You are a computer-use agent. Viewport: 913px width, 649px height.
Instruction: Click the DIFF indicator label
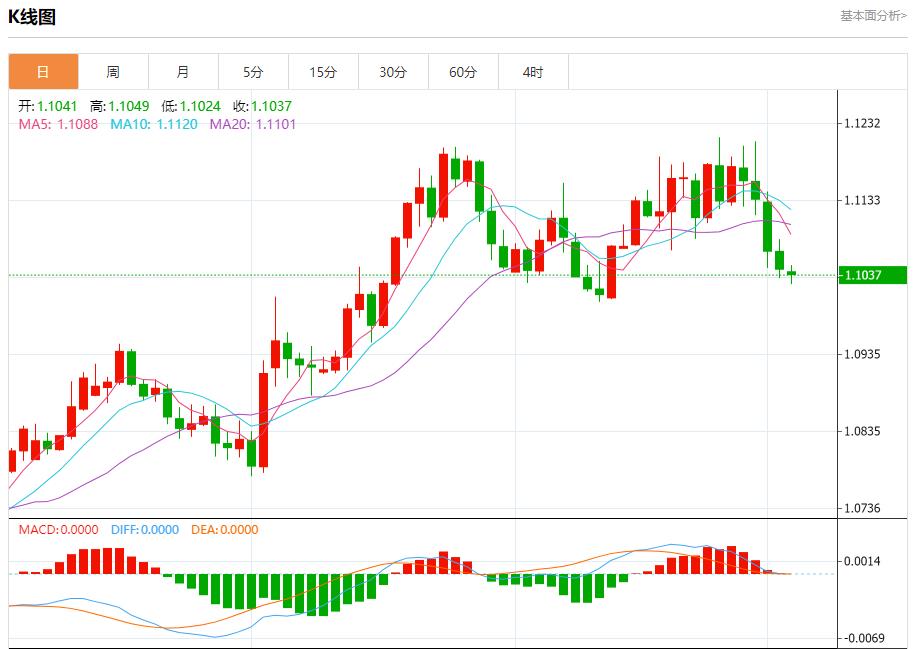click(x=144, y=530)
